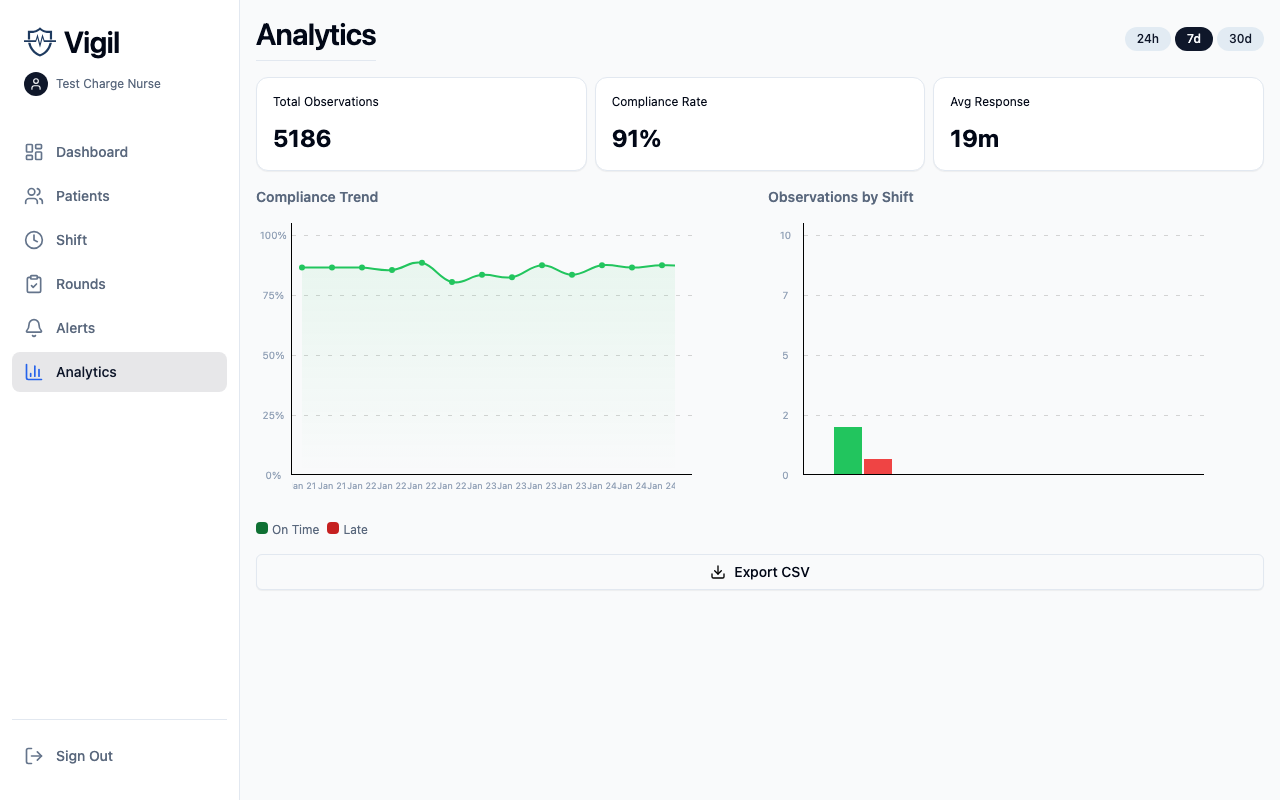Open Patients via the people icon
This screenshot has width=1280, height=800.
[33, 195]
